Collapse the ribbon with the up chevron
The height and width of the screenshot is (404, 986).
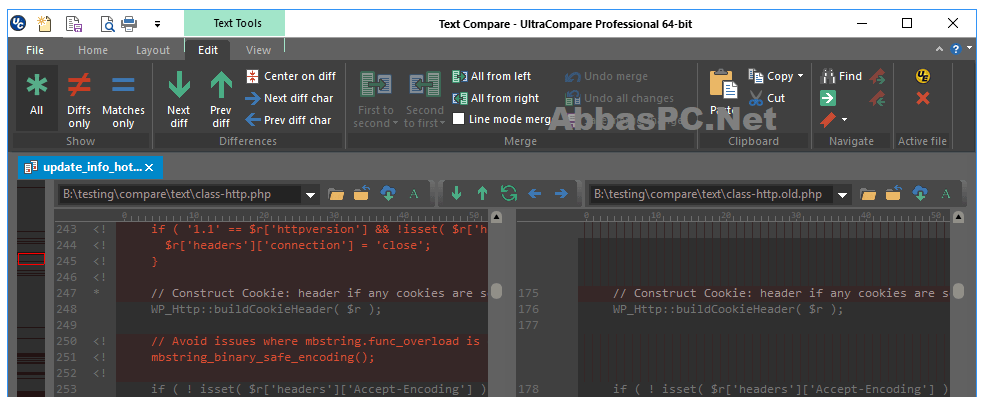click(x=939, y=49)
